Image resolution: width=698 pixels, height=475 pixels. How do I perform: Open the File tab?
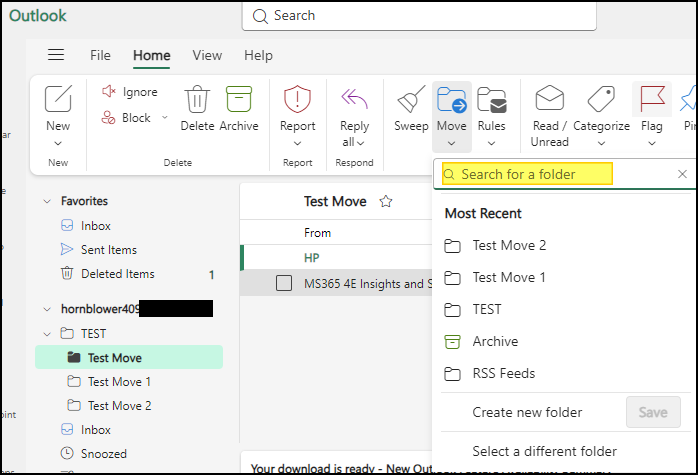100,55
